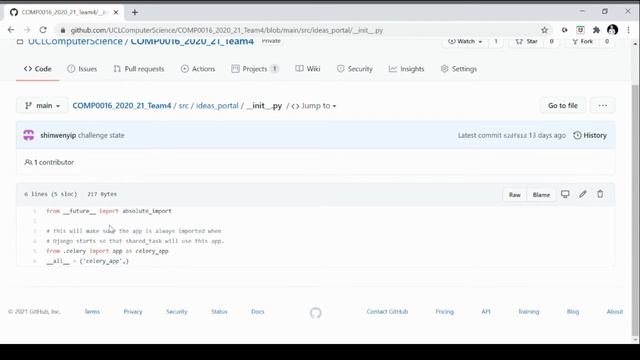Click the extension icon beside the bookmark star

coord(564,30)
